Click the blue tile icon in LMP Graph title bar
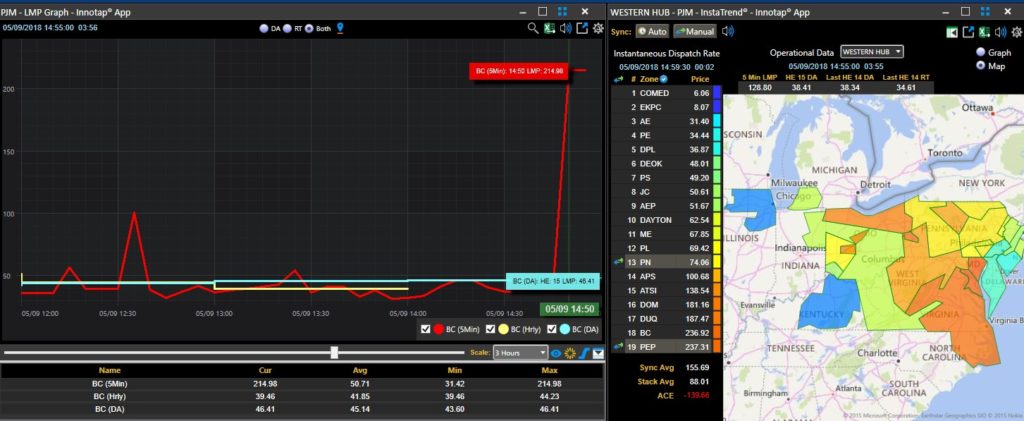This screenshot has width=1024, height=421. (562, 11)
